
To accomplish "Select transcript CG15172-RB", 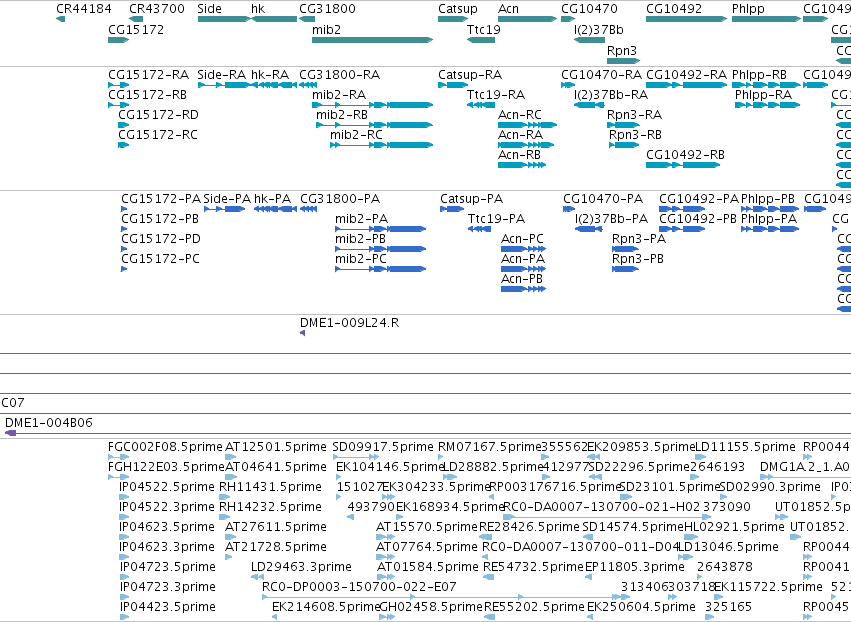I will coord(148,94).
